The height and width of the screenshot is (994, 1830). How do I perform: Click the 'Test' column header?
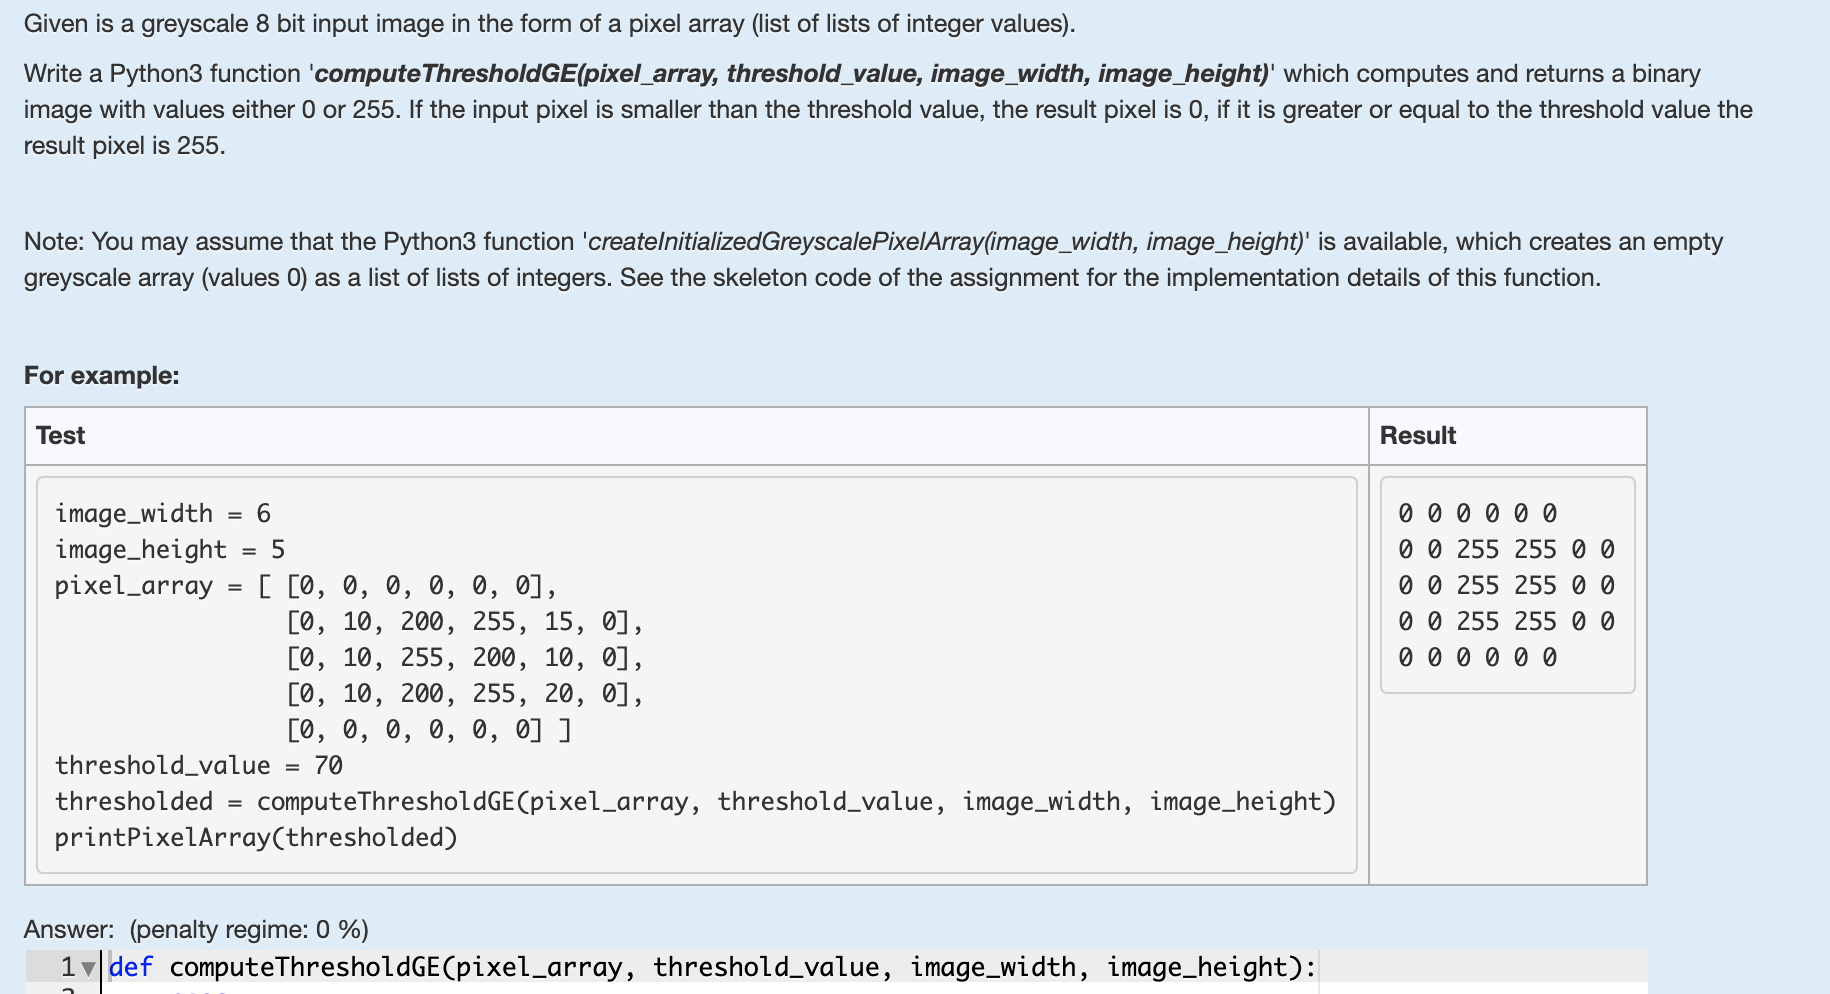point(60,435)
